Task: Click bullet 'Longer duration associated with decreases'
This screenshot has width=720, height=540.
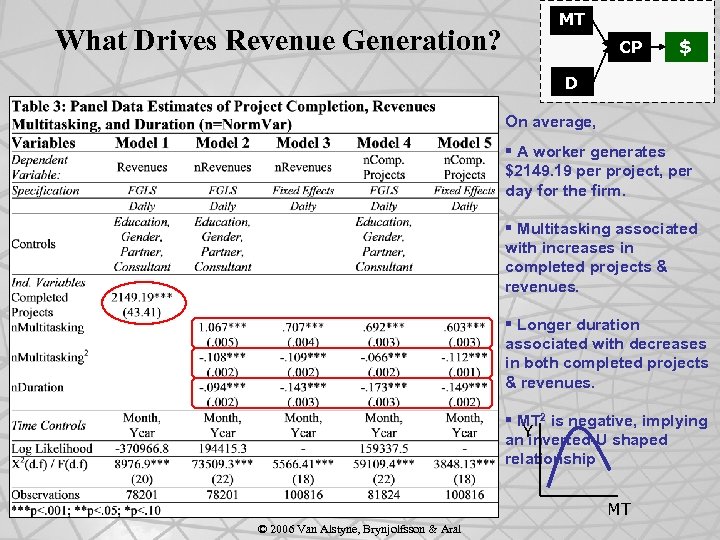Action: click(x=607, y=354)
